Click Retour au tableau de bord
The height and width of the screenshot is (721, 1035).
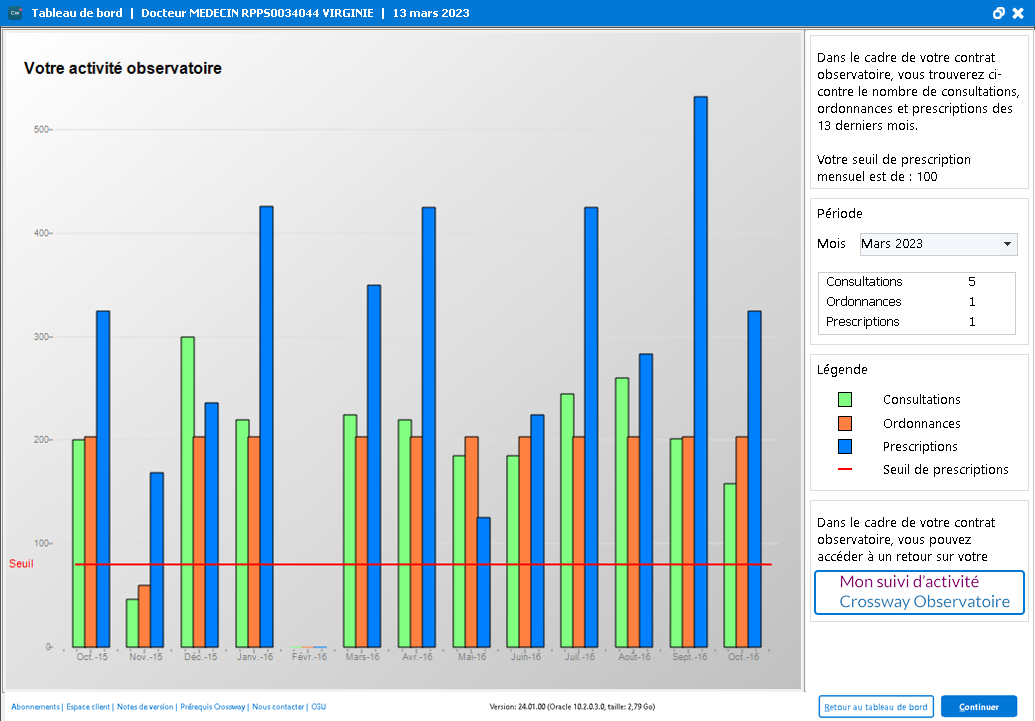876,707
